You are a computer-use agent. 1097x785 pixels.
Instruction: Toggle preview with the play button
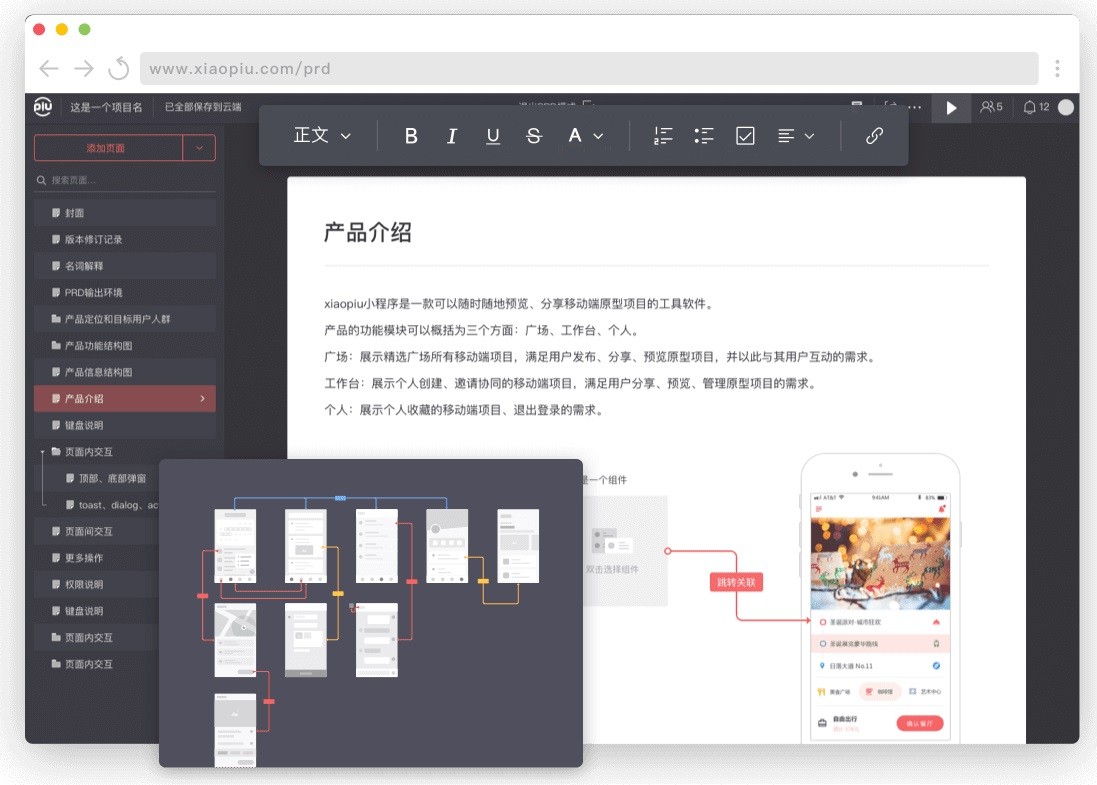950,107
